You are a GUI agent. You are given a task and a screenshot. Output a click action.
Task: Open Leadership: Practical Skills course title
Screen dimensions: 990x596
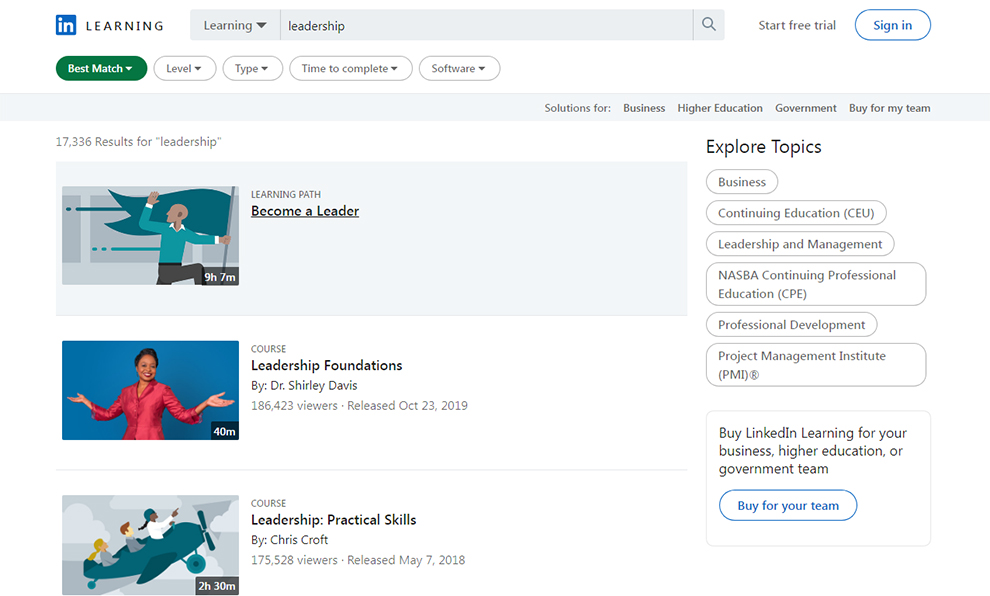(333, 520)
